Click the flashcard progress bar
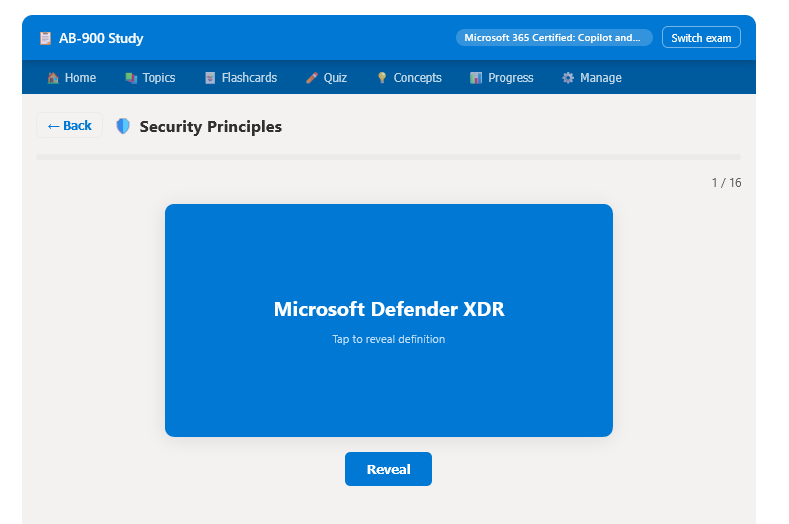 [388, 157]
